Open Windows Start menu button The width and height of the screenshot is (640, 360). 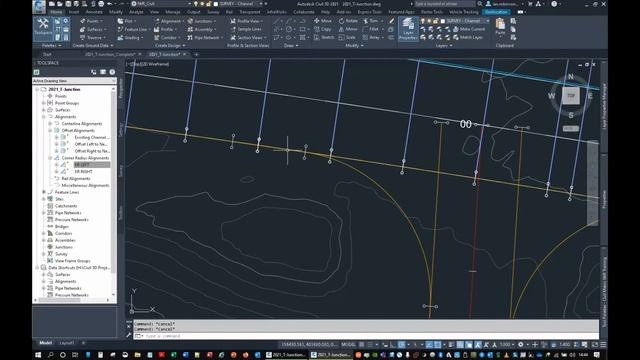click(38, 355)
